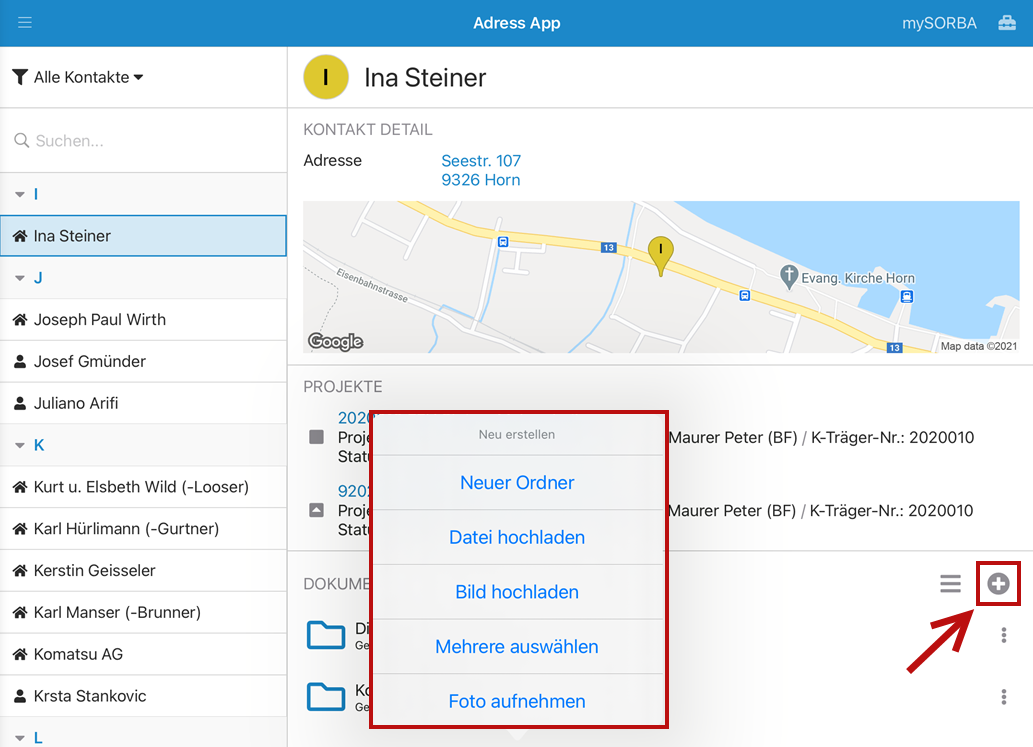Viewport: 1033px width, 747px height.
Task: Select contact Karl Hürlimann (-Gurtner)
Action: click(x=144, y=528)
